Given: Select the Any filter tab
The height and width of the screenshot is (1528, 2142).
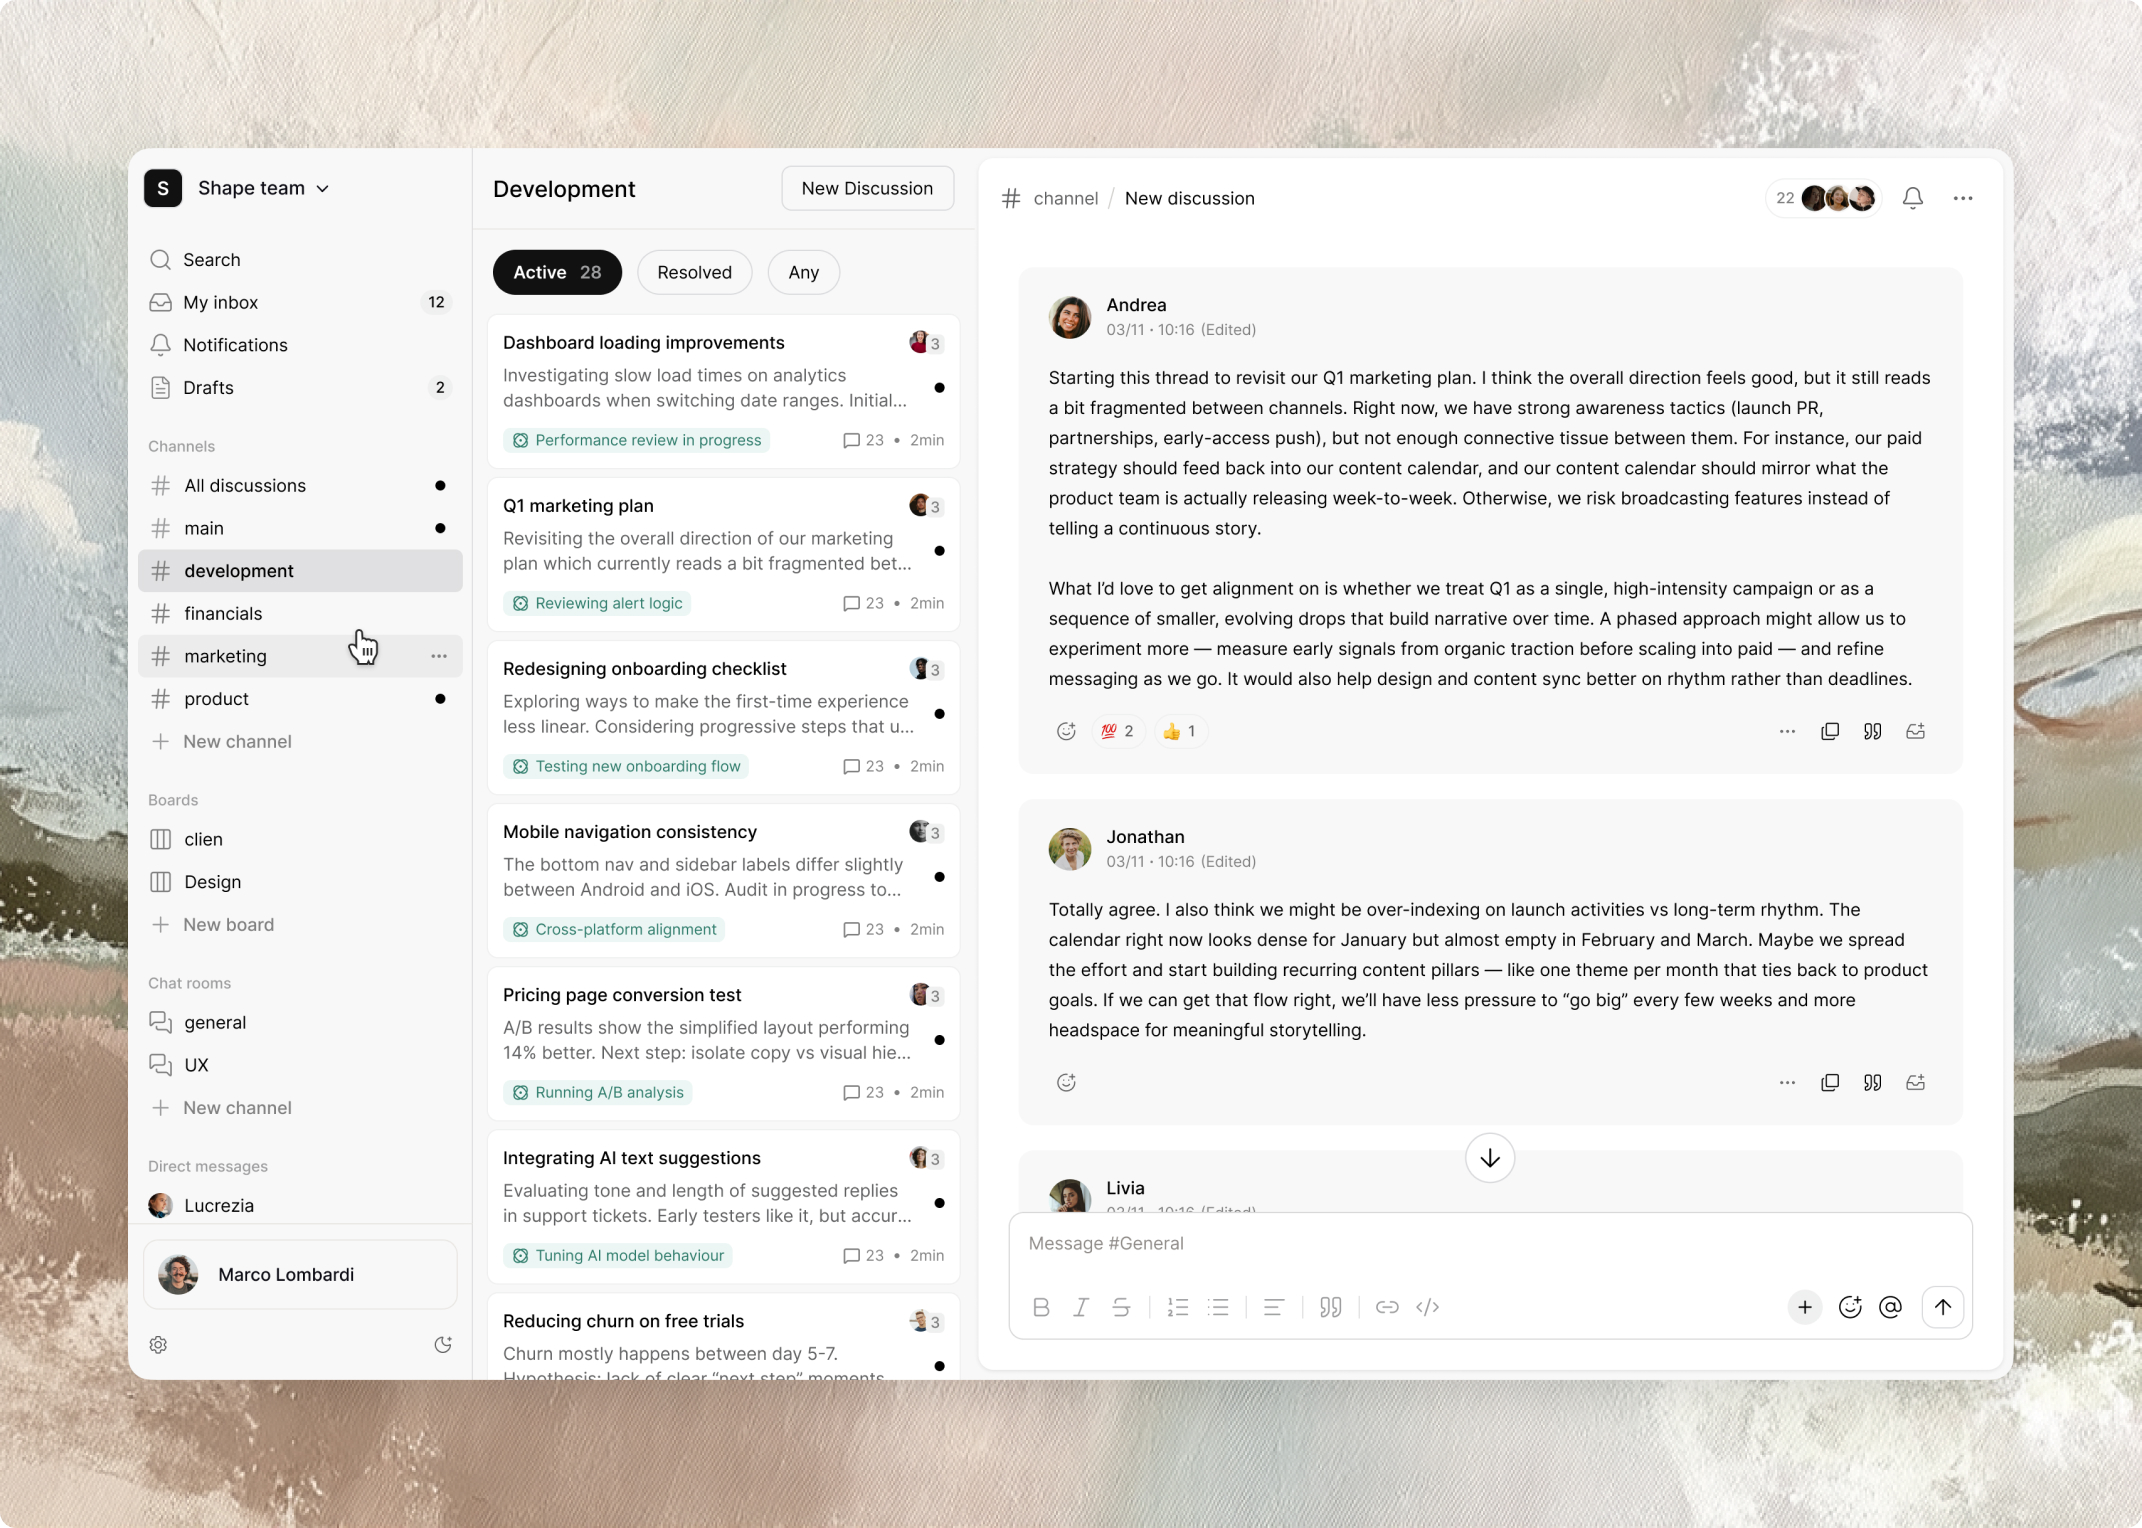Looking at the screenshot, I should pos(803,272).
